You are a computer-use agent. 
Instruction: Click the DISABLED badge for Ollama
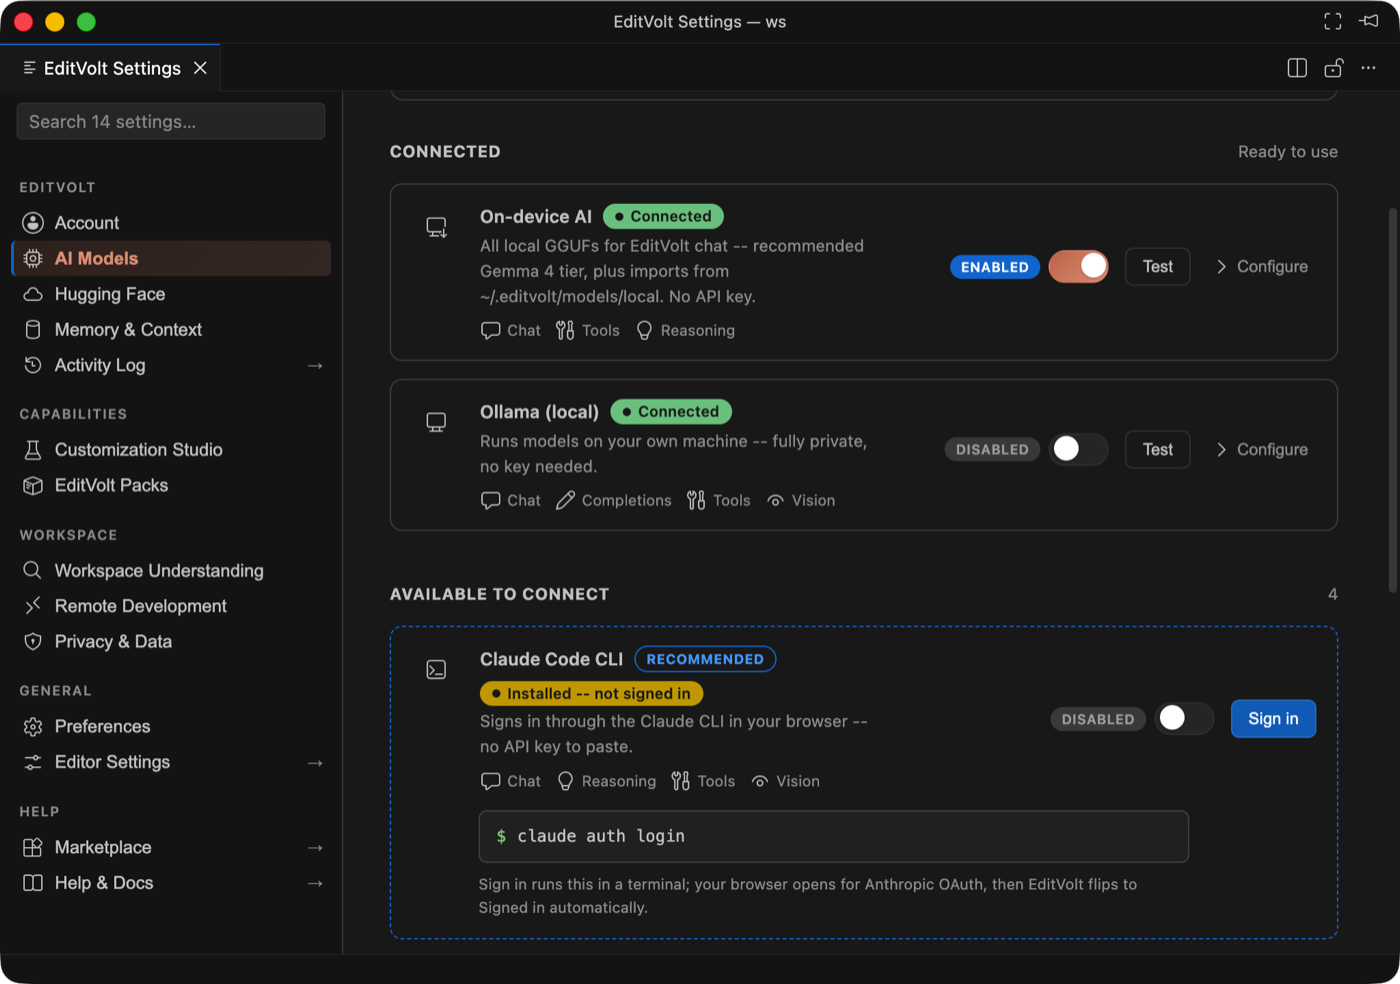click(x=992, y=450)
